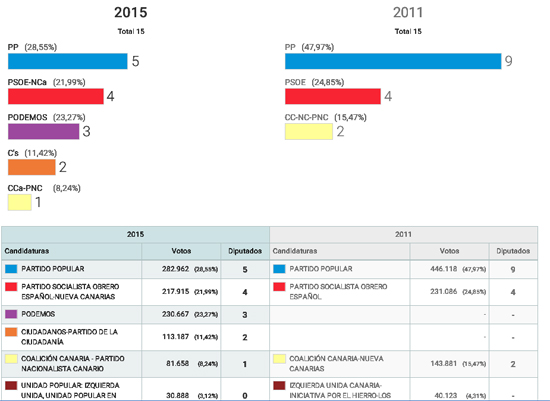Click the red PSOE bar in 2011 chart
This screenshot has height=401, width=550.
(333, 96)
